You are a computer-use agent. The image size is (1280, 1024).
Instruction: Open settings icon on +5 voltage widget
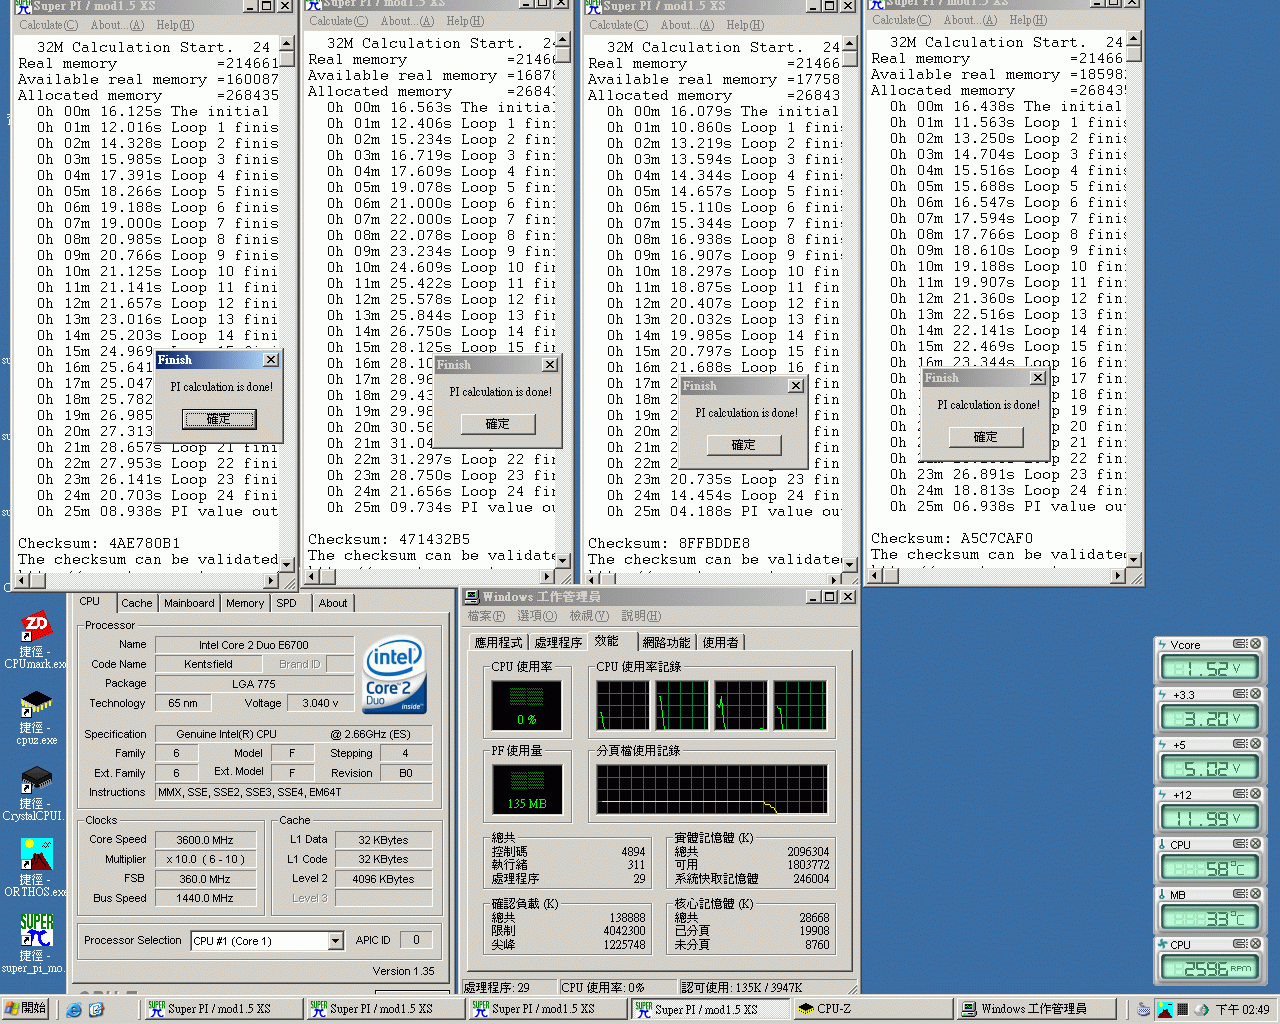1240,744
